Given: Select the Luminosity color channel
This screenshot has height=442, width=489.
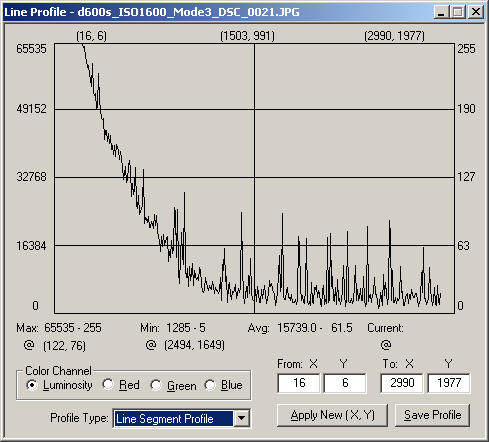Looking at the screenshot, I should pos(32,385).
